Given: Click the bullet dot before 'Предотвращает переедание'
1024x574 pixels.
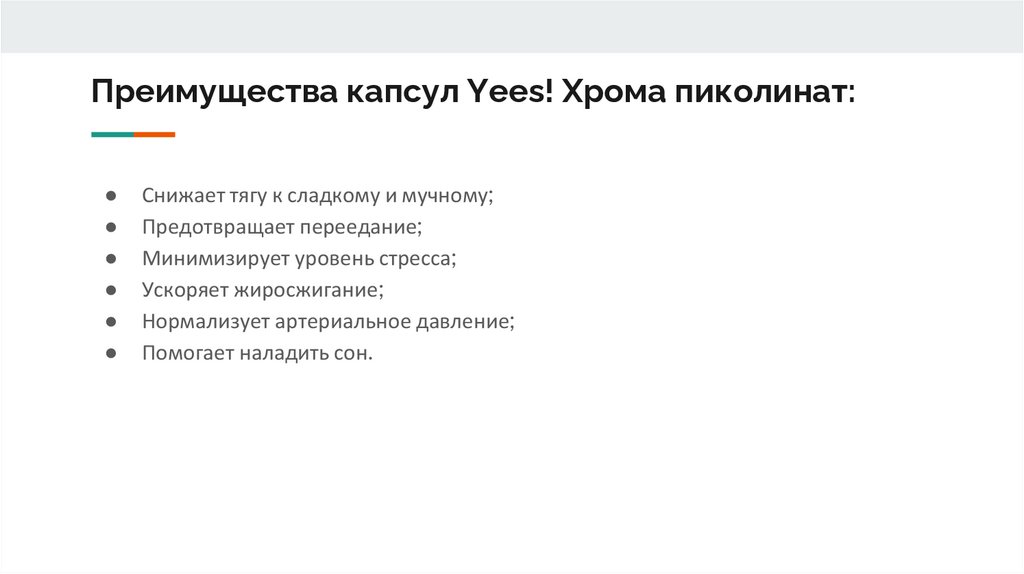Looking at the screenshot, I should (112, 227).
